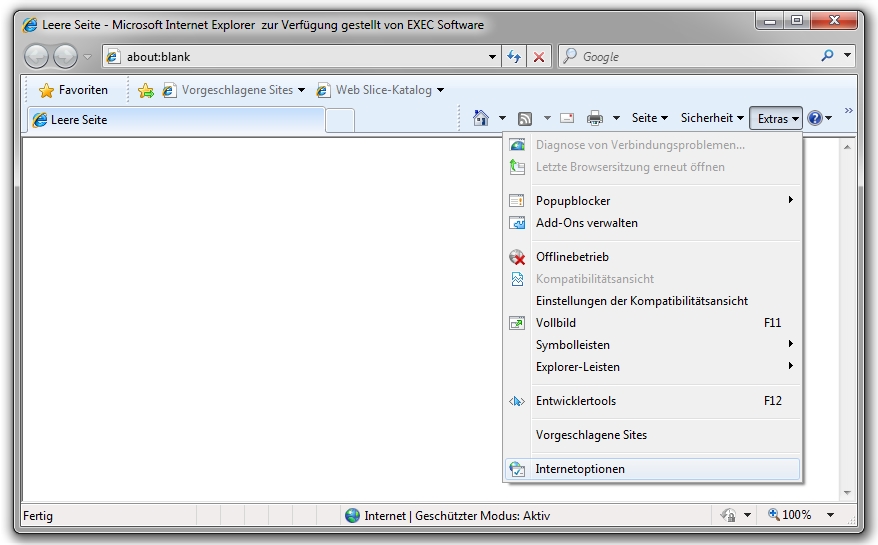
Task: Open Internetoptionen menu entry
Action: pos(652,469)
